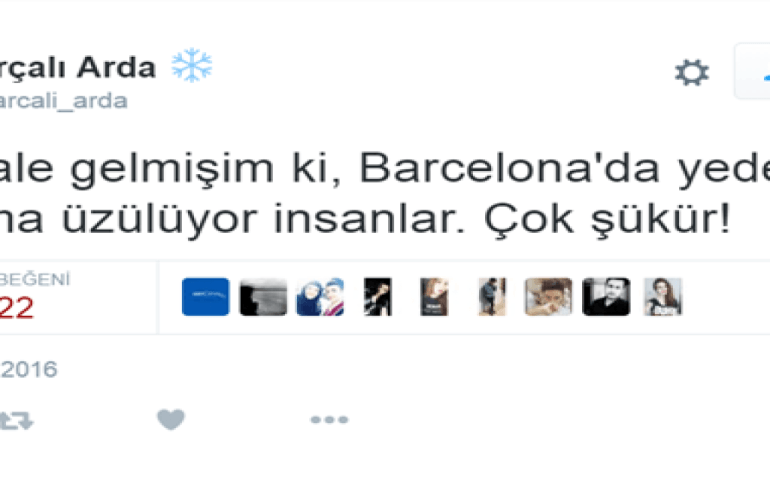Open the two women in headscarves avatar
Image resolution: width=770 pixels, height=485 pixels.
coord(320,296)
